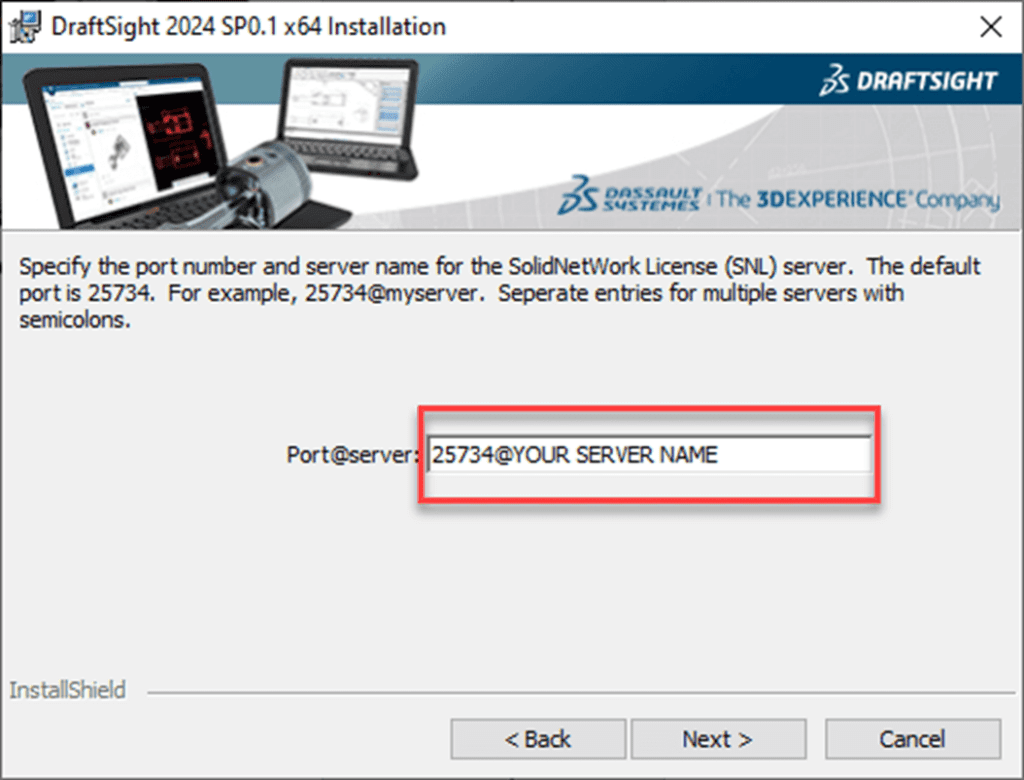This screenshot has width=1024, height=780.
Task: Click the Port@server field label
Action: click(x=355, y=455)
